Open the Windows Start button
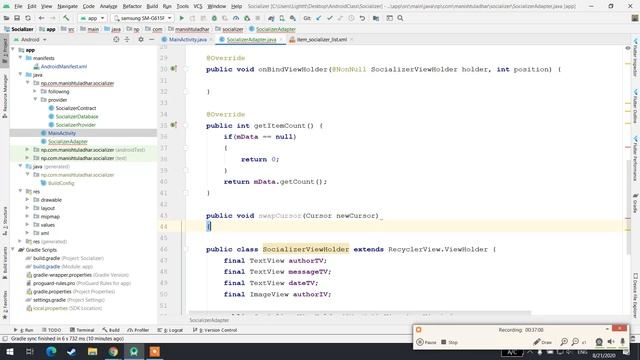This screenshot has width=640, height=360. coord(9,352)
